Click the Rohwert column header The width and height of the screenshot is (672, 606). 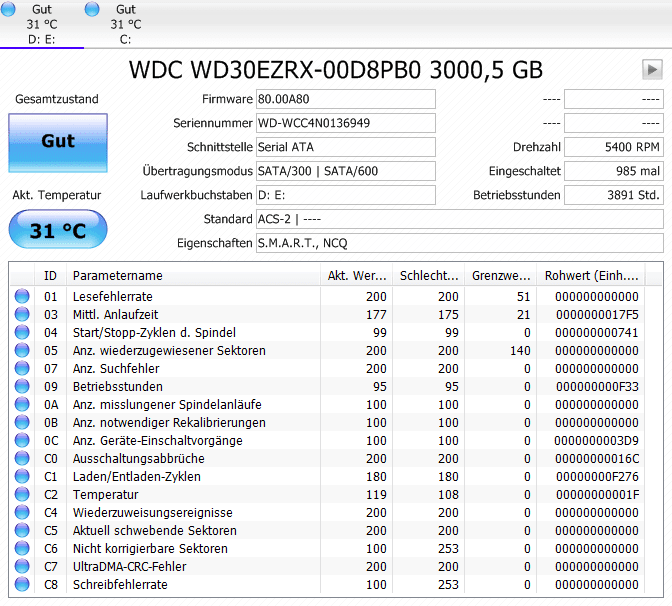point(591,276)
